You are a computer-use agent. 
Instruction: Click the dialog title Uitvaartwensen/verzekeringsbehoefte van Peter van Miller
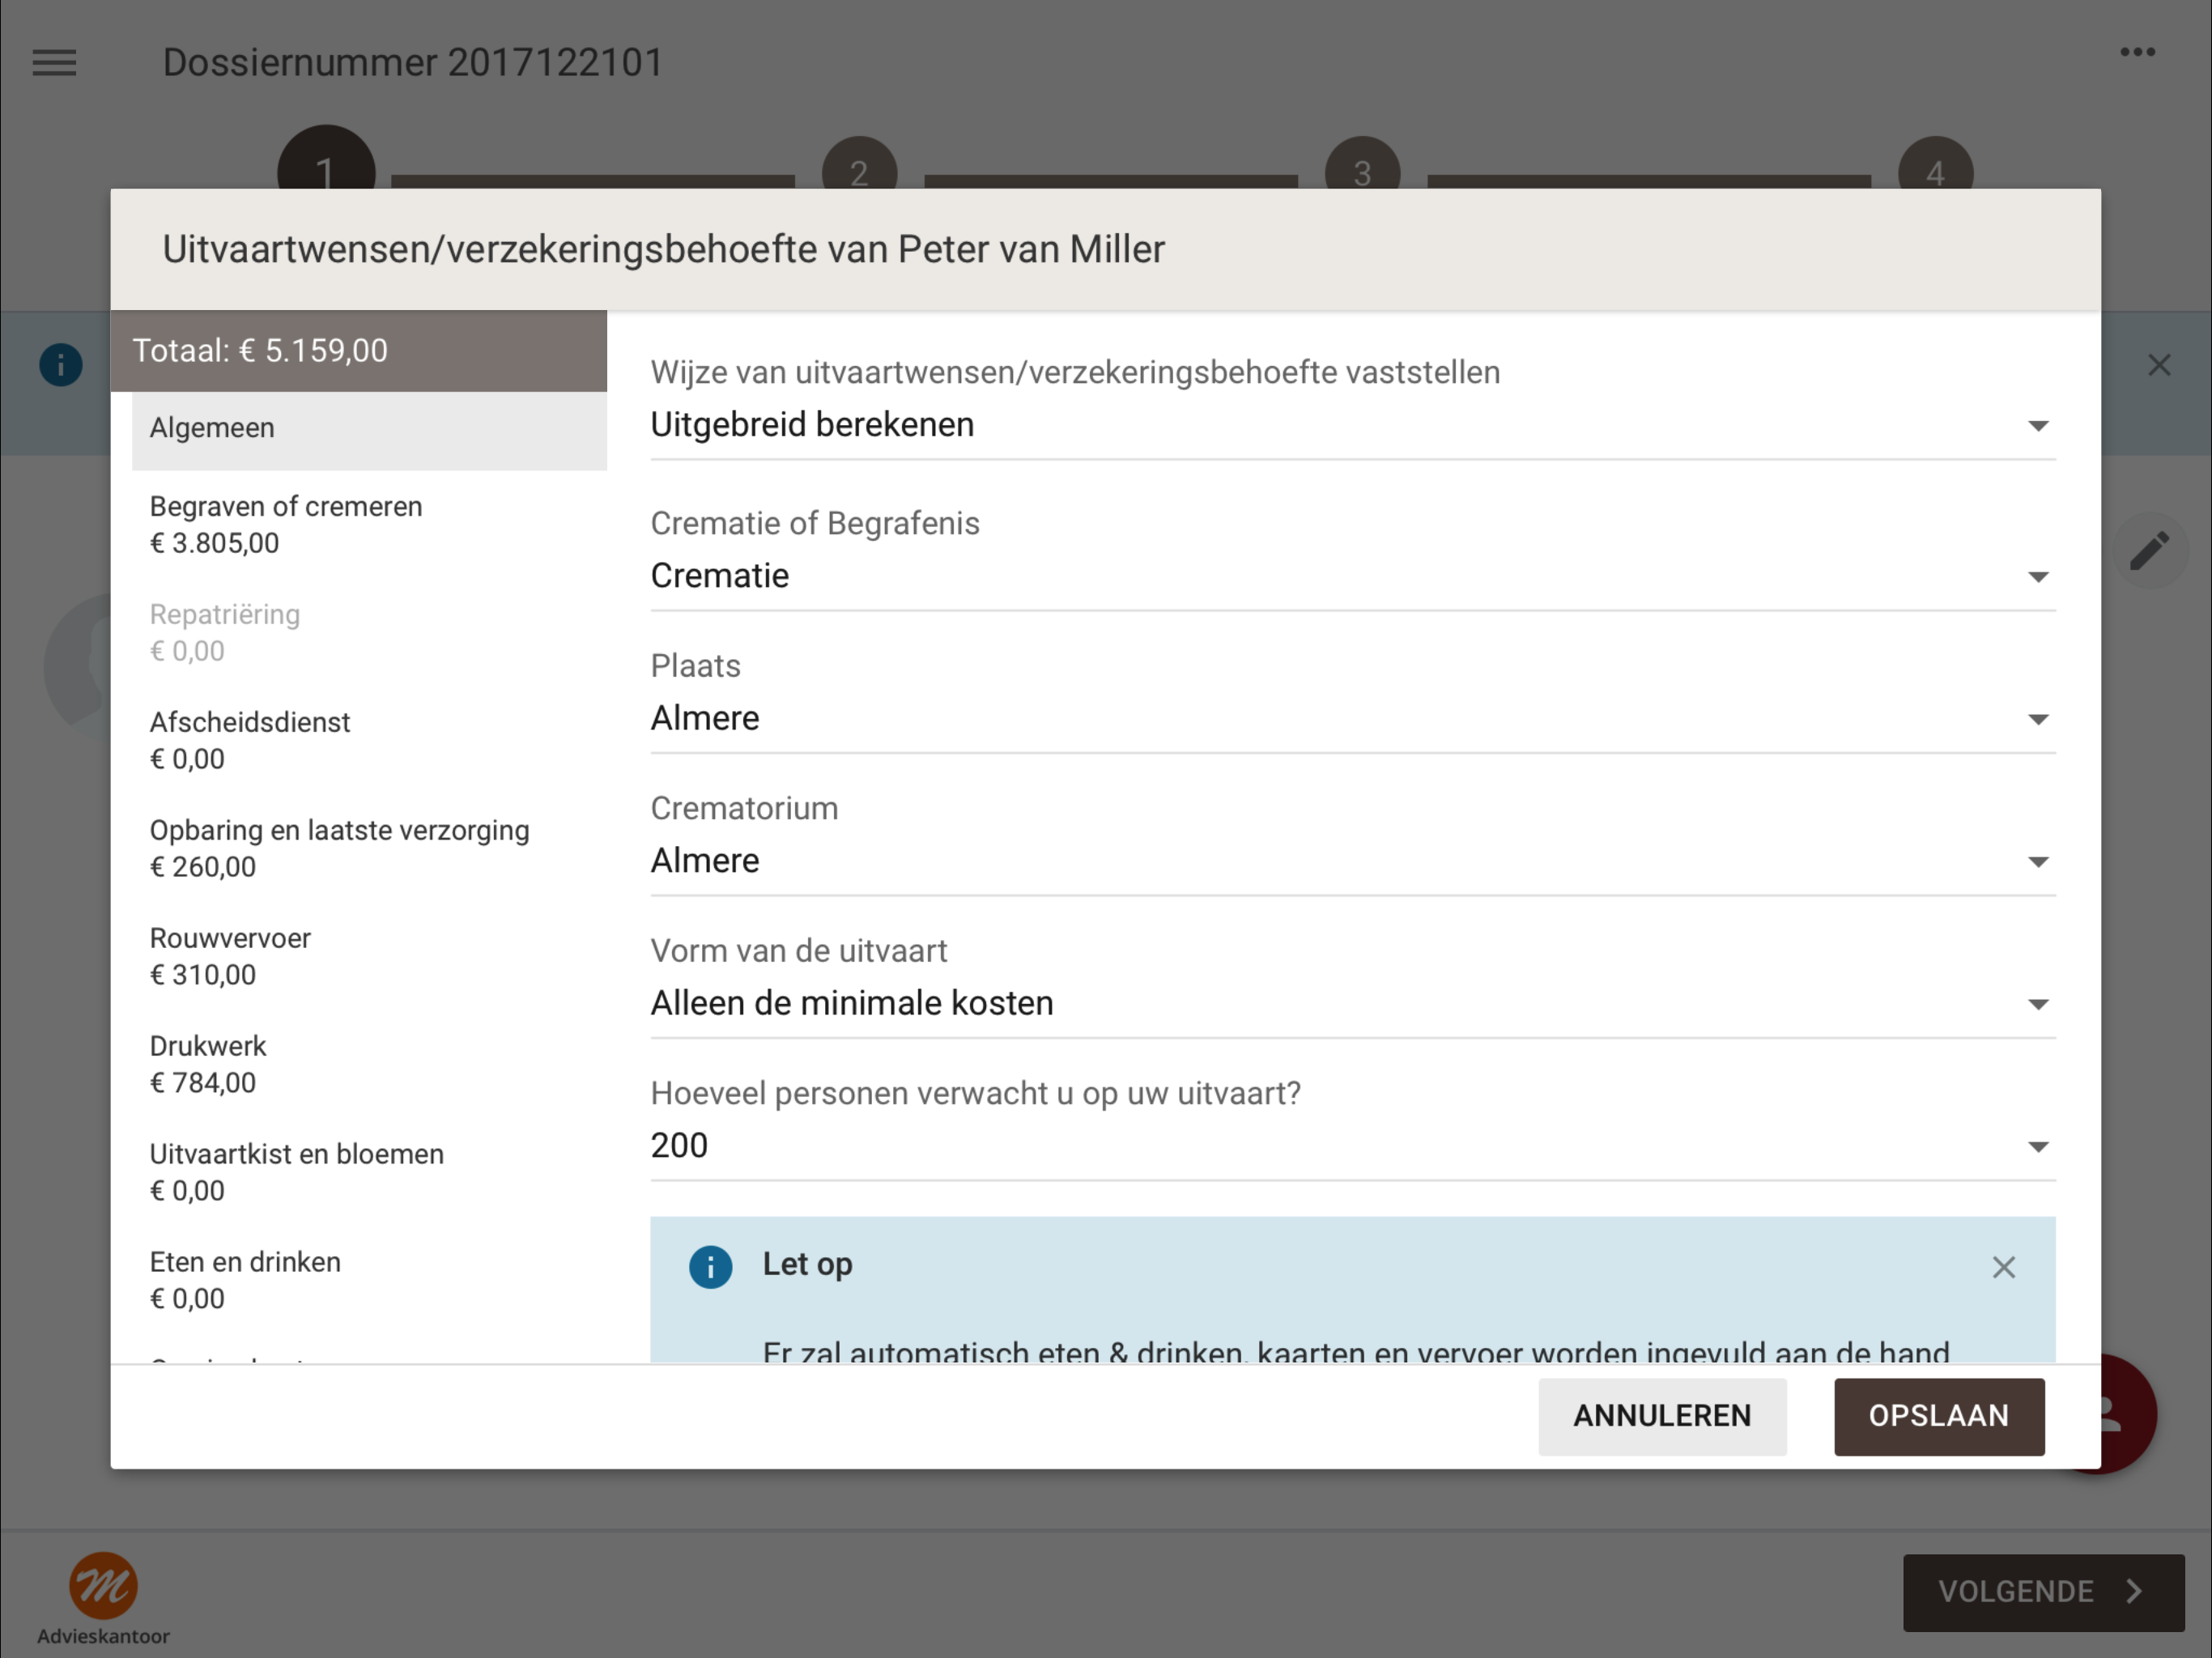pyautogui.click(x=664, y=250)
